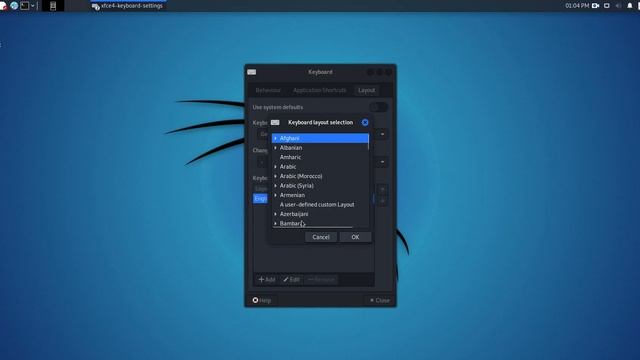The height and width of the screenshot is (360, 640).
Task: Select Arabic (Syria) in the list
Action: (x=320, y=185)
